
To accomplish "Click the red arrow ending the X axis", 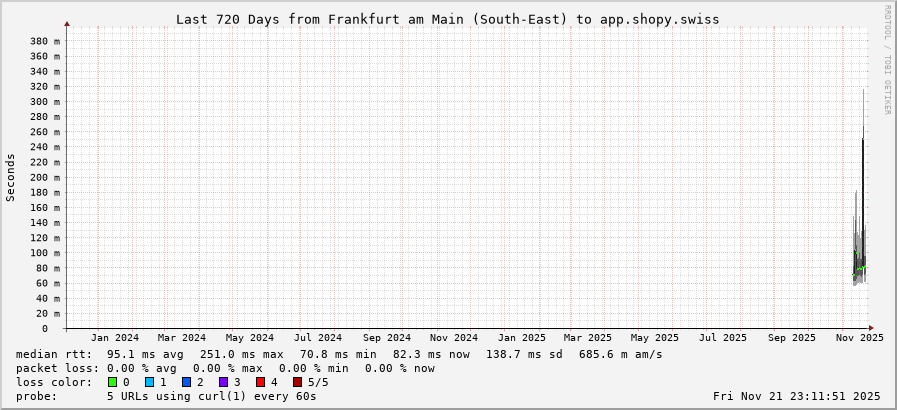I will (870, 328).
